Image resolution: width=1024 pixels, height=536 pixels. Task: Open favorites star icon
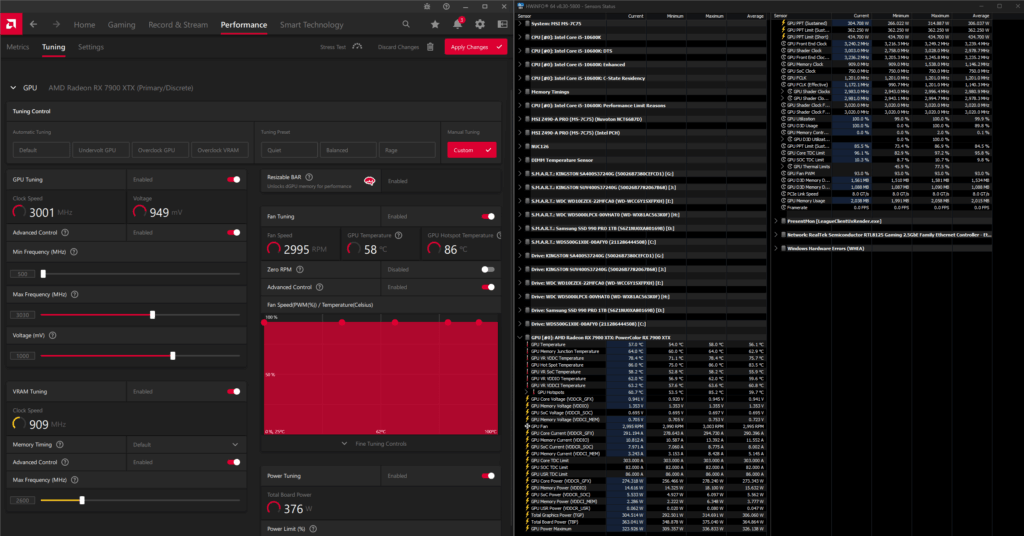[435, 24]
